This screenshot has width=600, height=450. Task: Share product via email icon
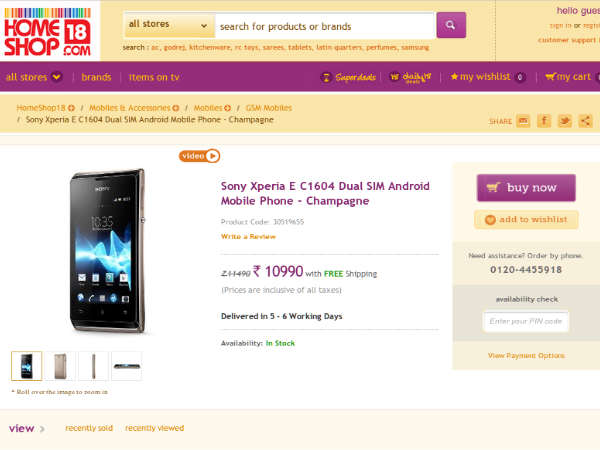click(523, 121)
